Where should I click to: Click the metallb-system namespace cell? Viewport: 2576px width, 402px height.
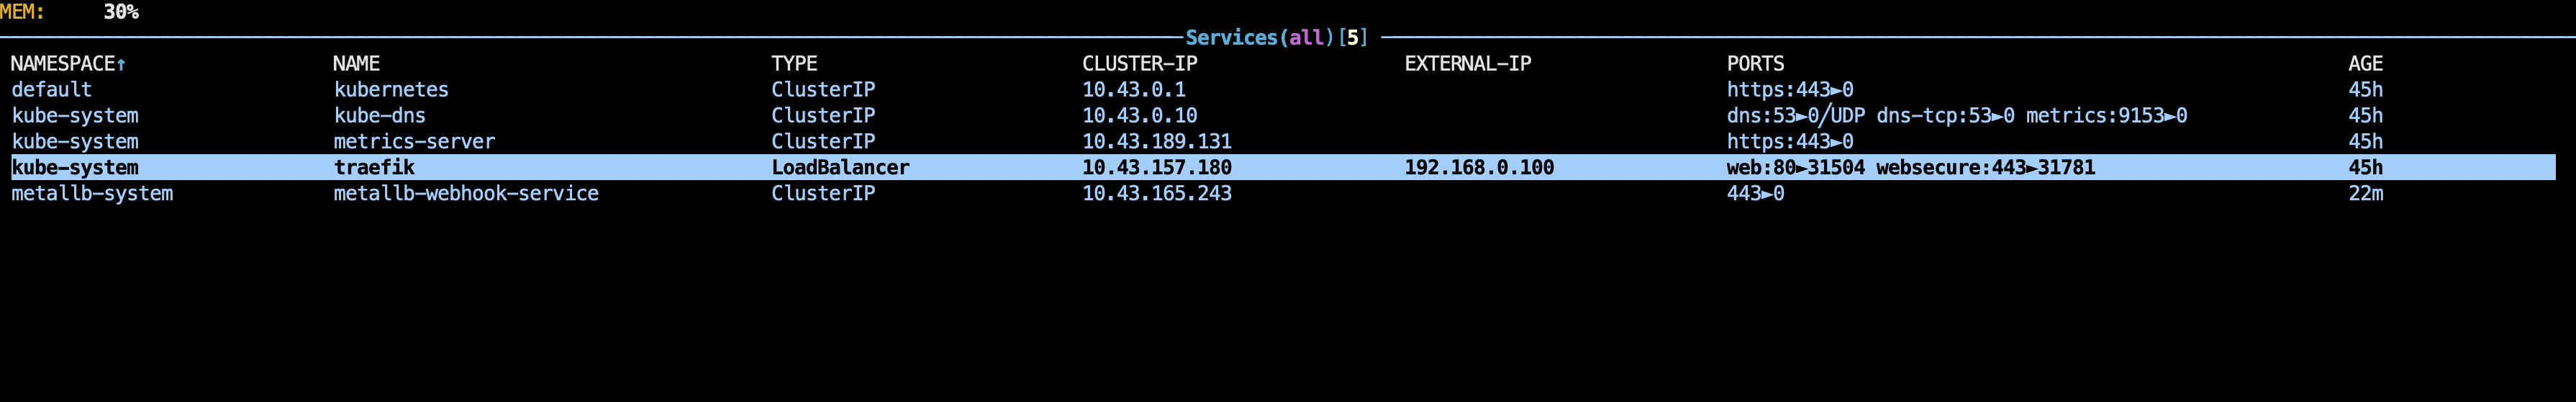92,194
